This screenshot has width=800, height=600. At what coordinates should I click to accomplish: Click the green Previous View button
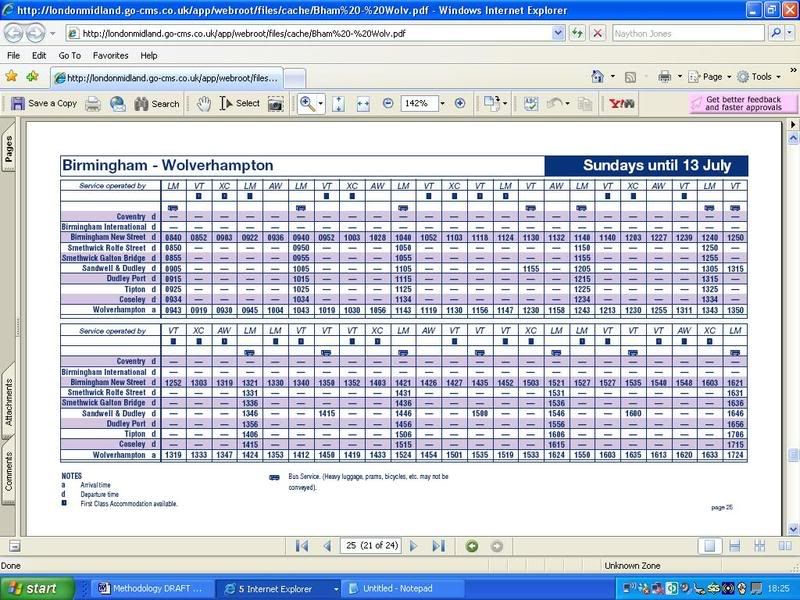pyautogui.click(x=472, y=546)
